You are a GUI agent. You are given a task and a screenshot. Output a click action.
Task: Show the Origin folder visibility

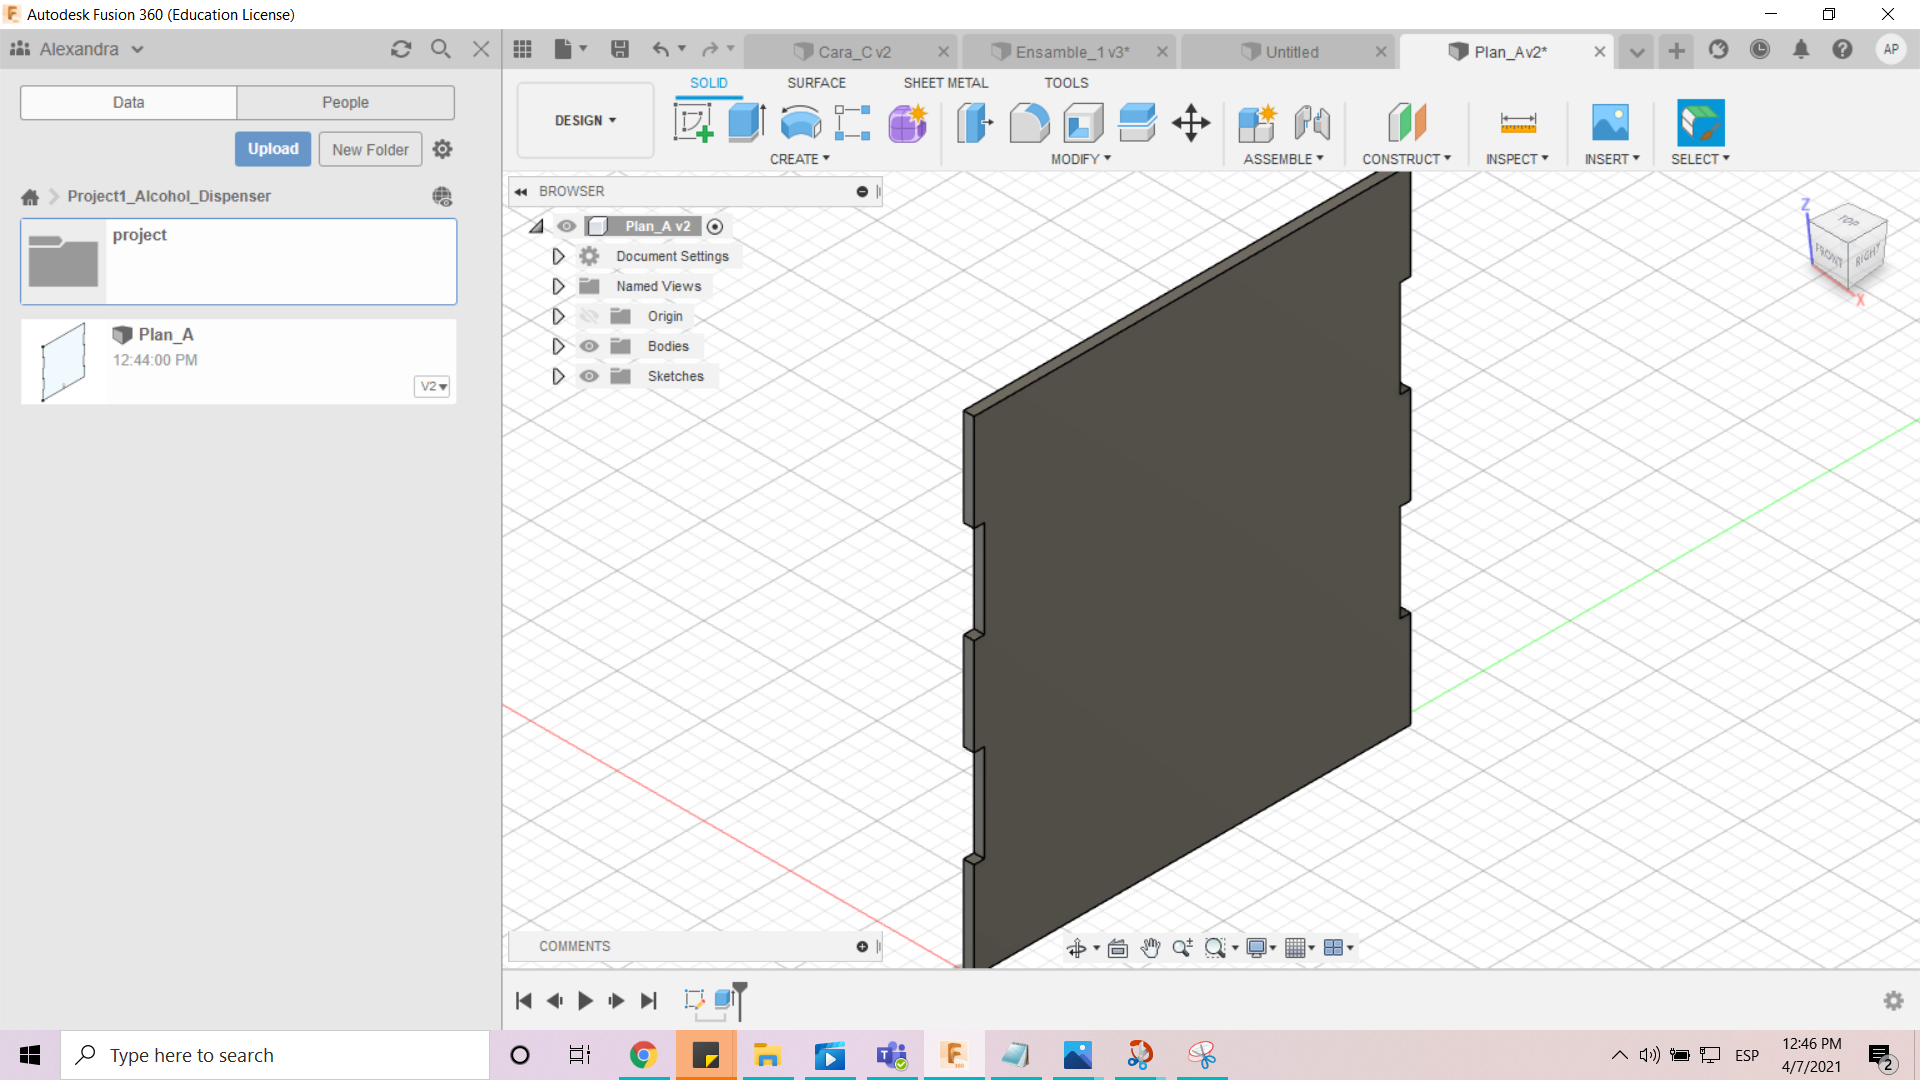[589, 316]
